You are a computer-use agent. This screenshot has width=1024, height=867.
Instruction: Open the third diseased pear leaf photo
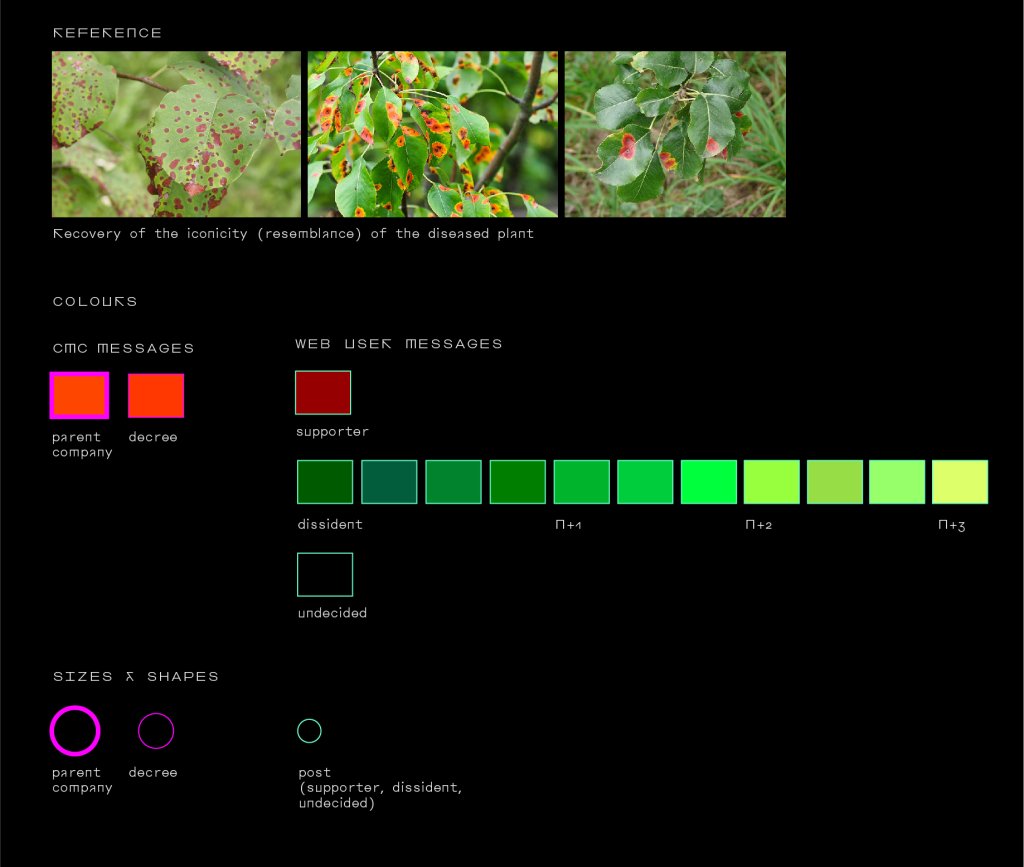click(x=675, y=134)
